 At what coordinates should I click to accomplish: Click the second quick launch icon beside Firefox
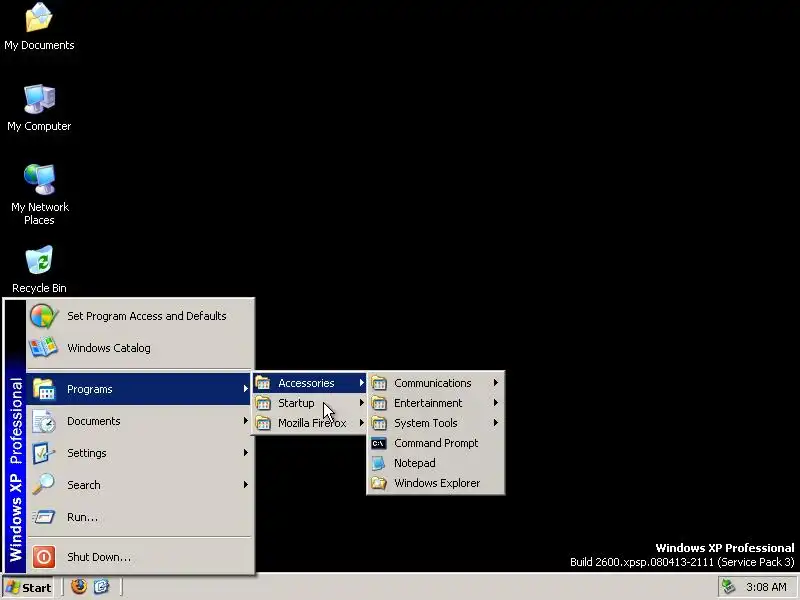101,587
